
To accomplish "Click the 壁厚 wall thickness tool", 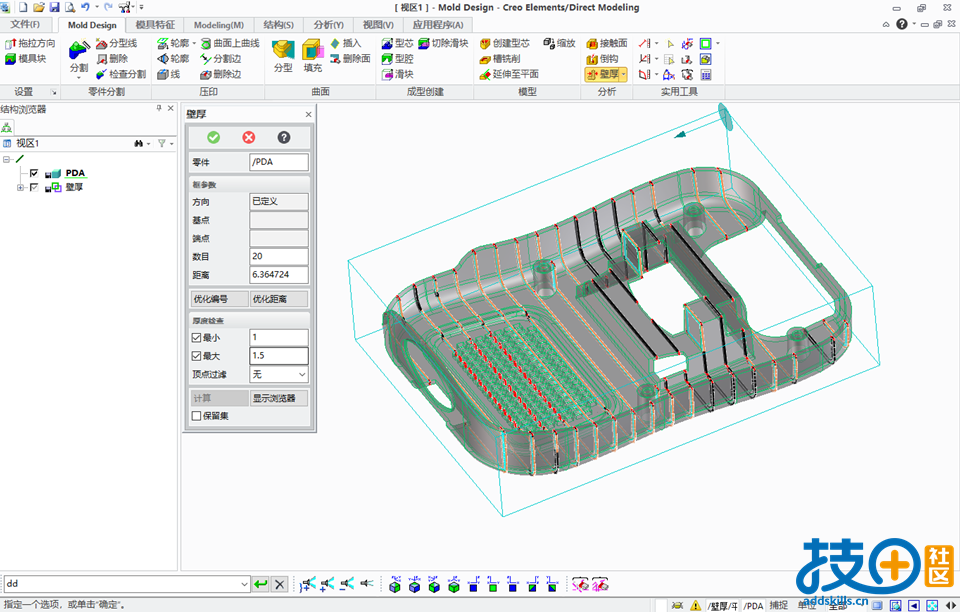I will 602,74.
